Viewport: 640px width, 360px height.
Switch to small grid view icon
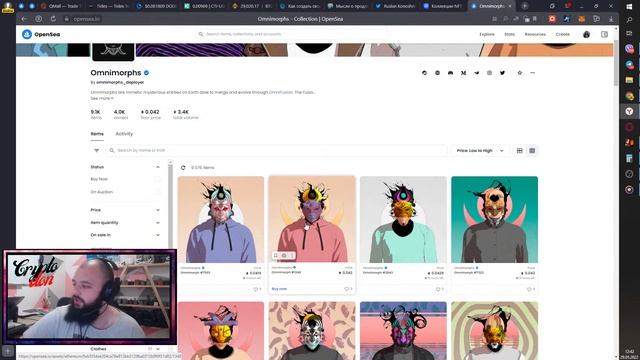[532, 151]
